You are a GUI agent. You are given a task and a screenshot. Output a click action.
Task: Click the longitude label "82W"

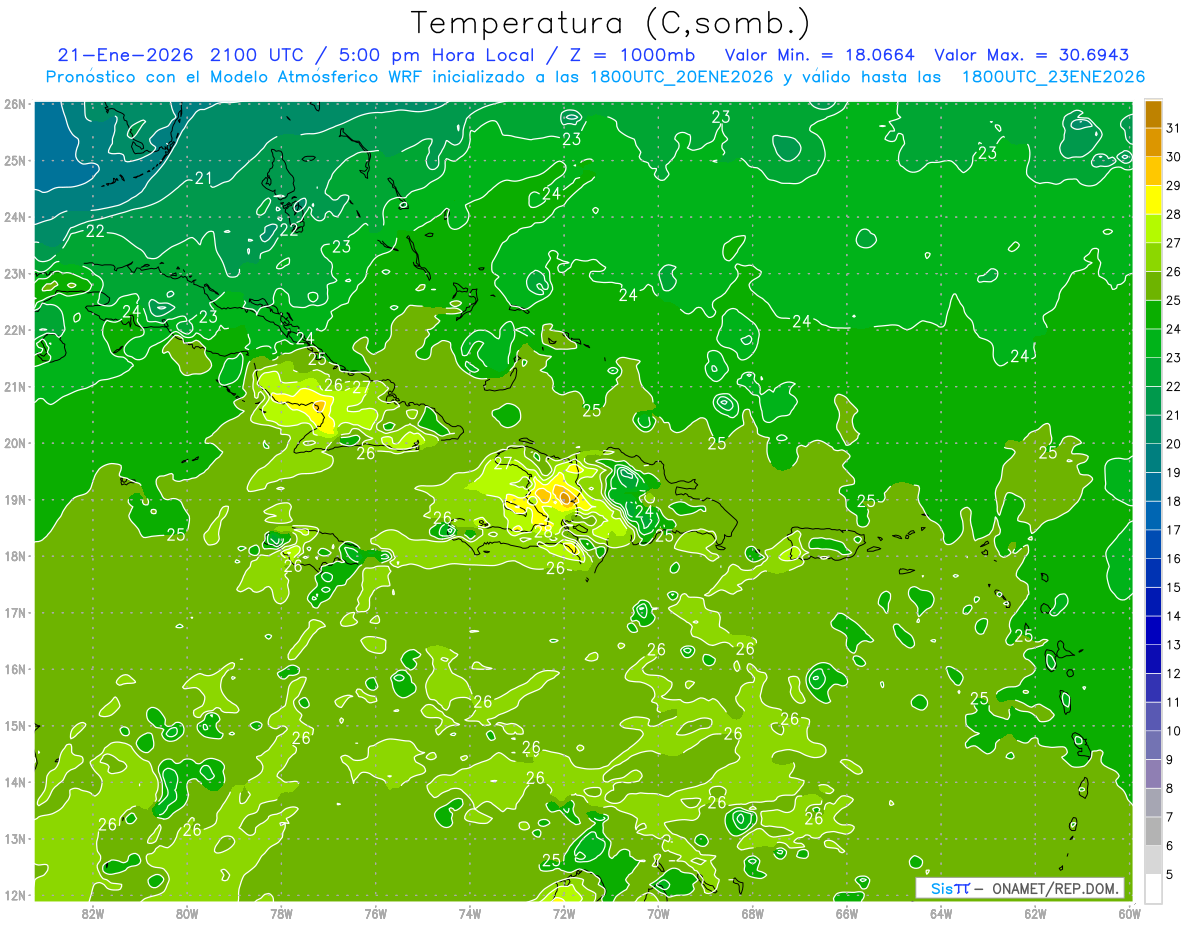[x=93, y=912]
